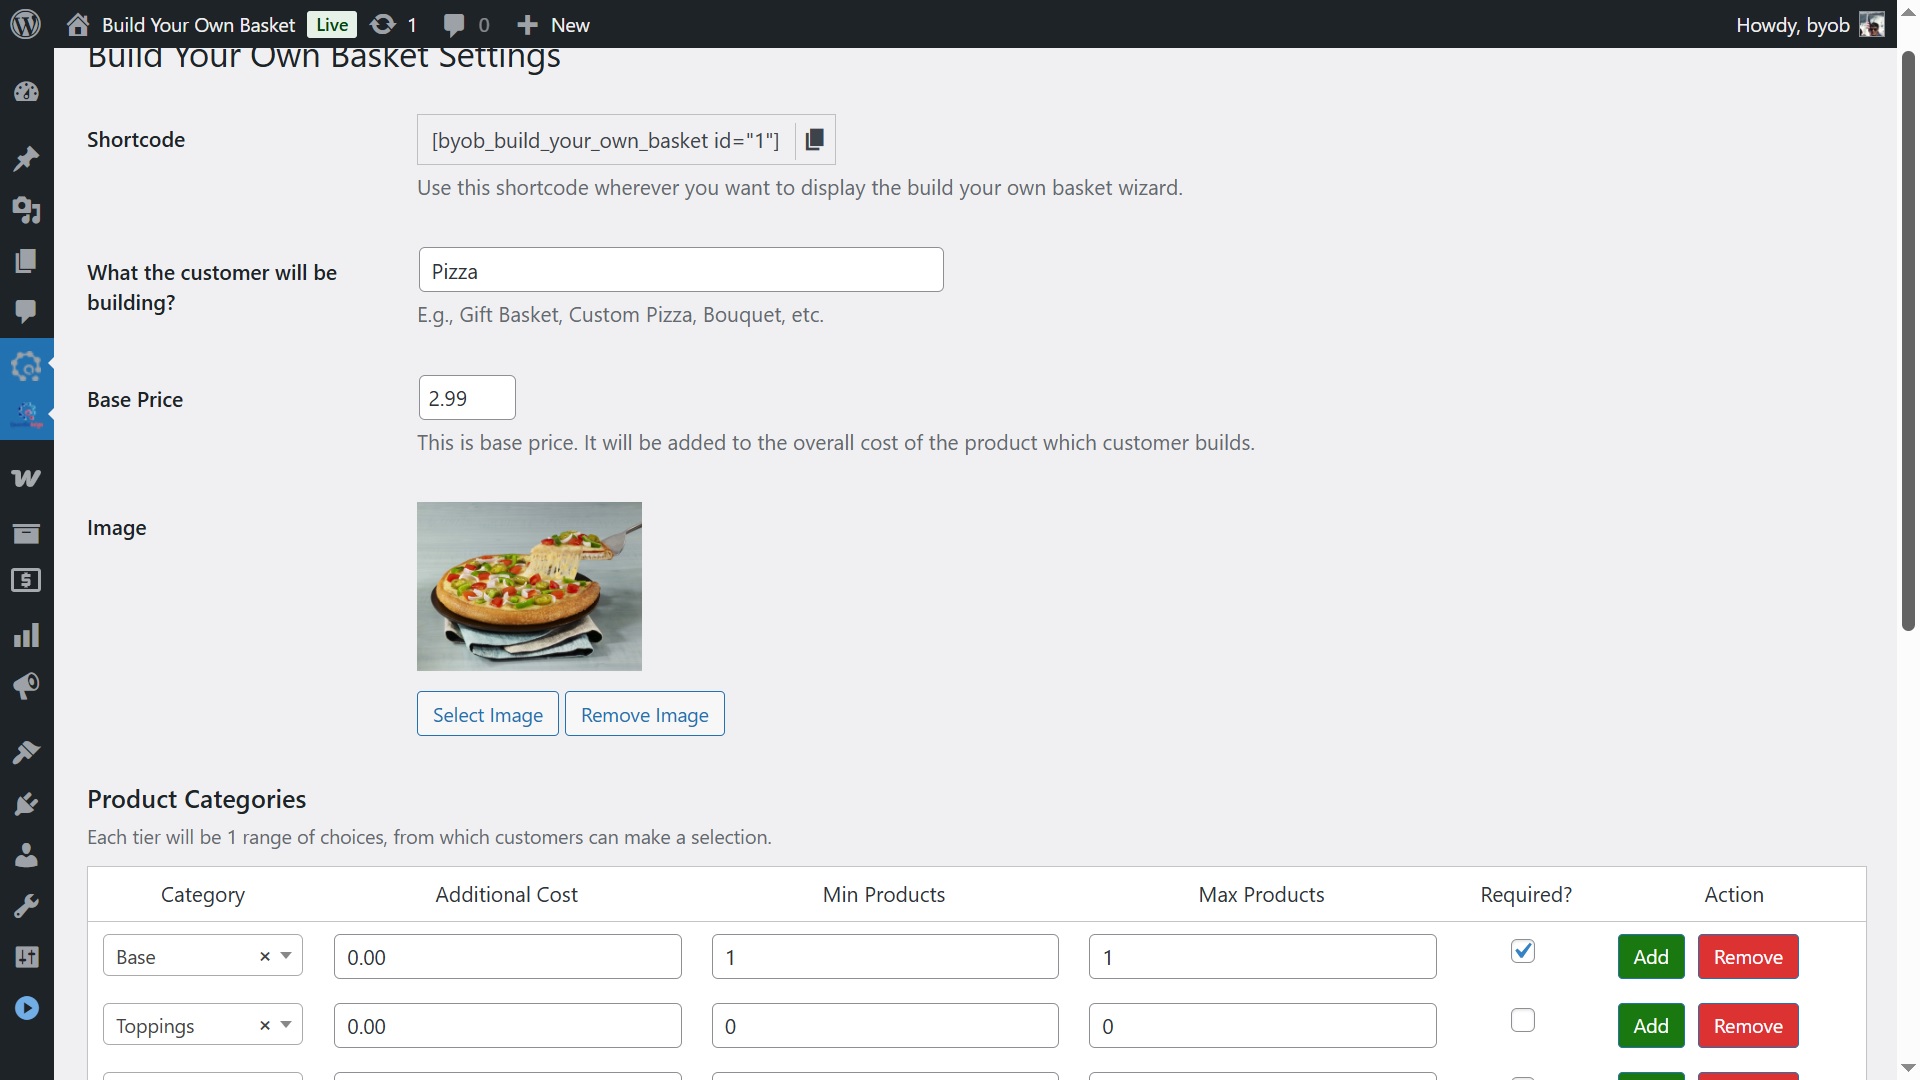
Task: Expand the Base category dropdown
Action: [x=286, y=956]
